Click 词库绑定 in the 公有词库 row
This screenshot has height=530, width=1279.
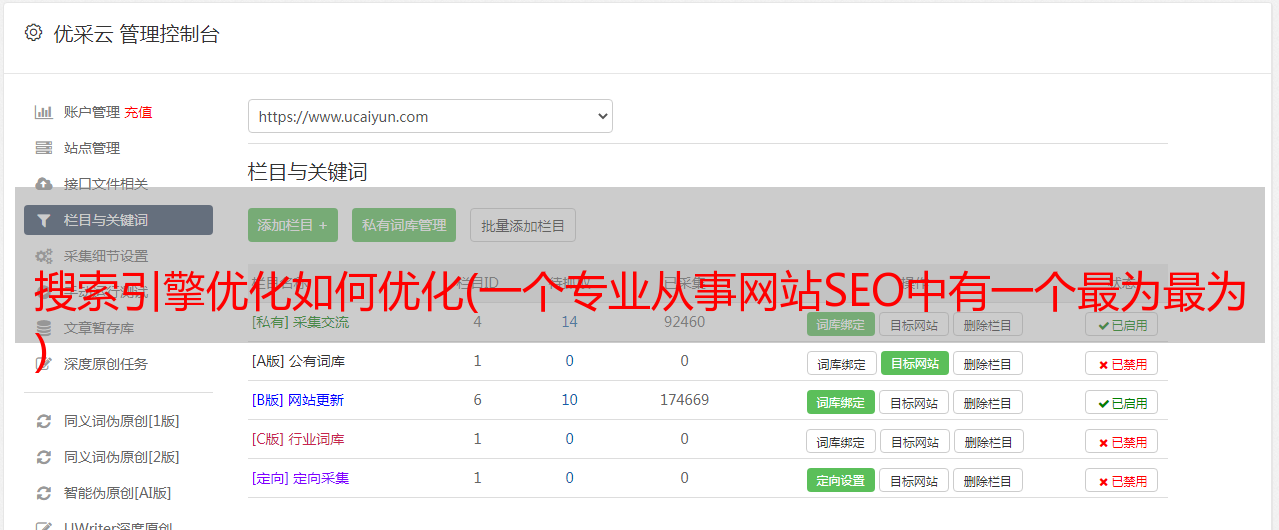841,363
